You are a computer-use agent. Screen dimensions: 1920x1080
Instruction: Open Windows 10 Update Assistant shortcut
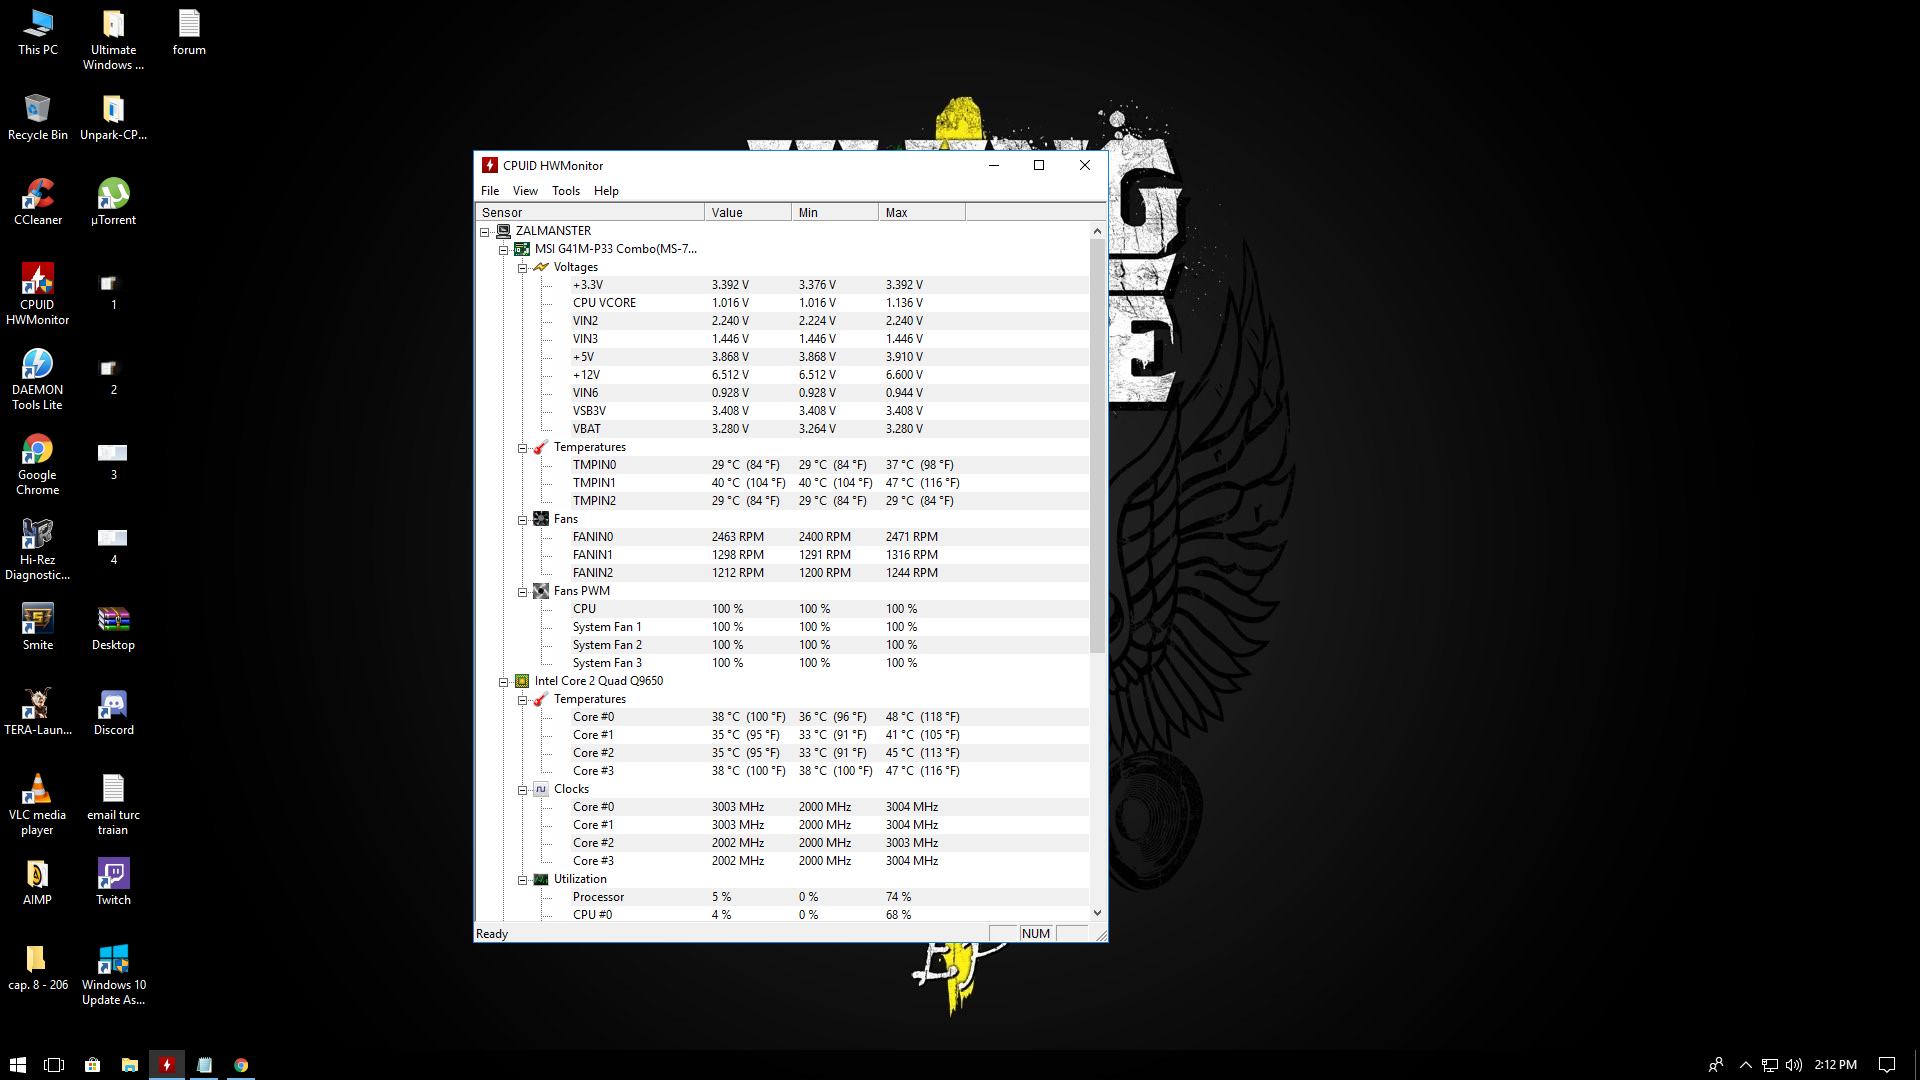pos(113,974)
